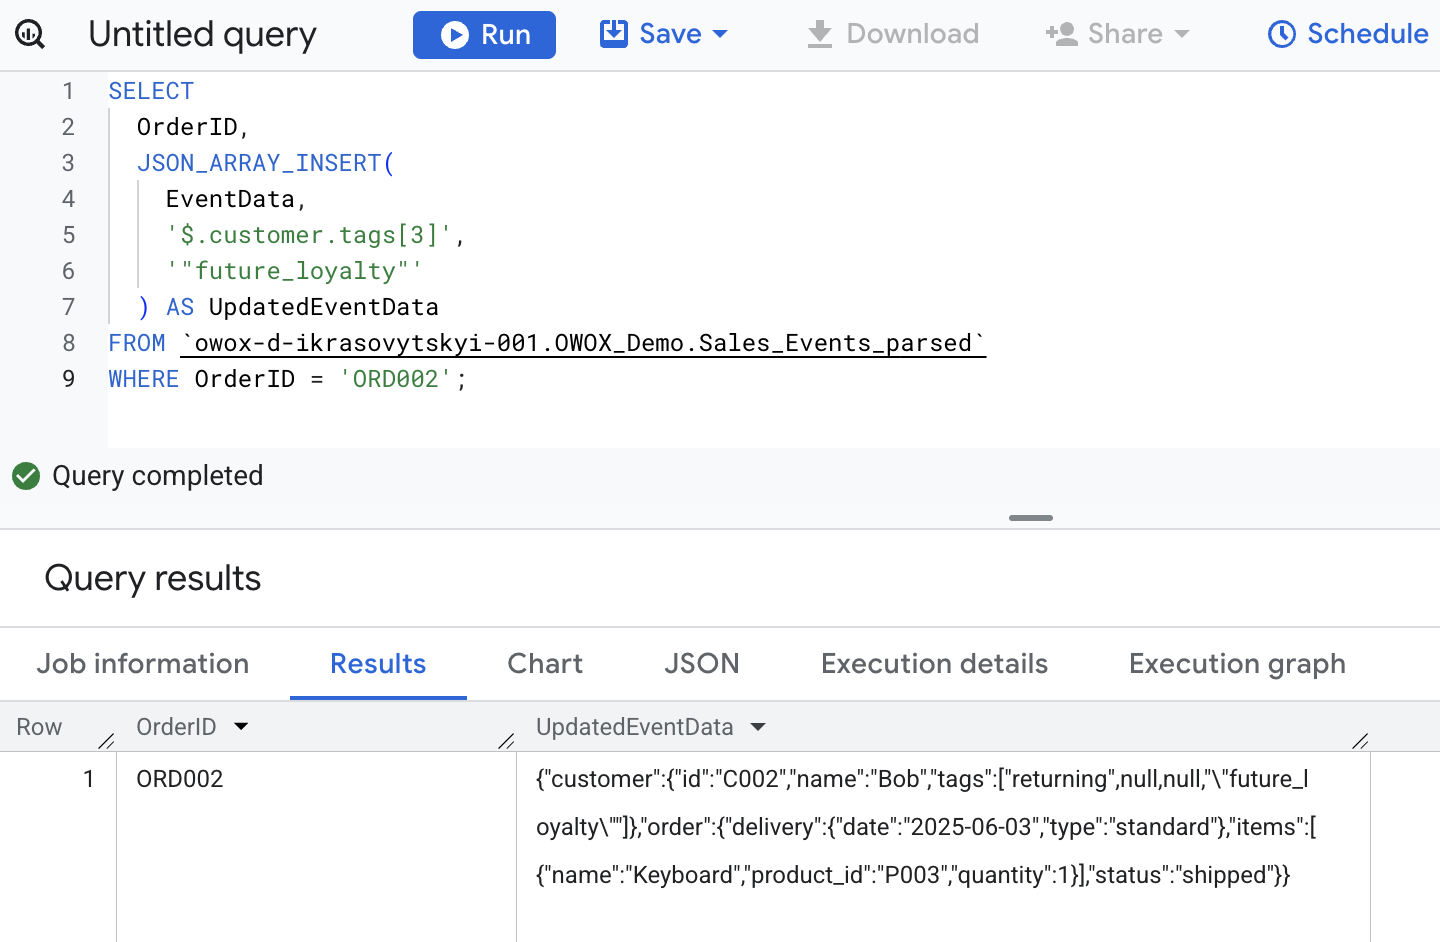1440x942 pixels.
Task: Open the UpdatedEventData column dropdown arrow
Action: coord(758,727)
